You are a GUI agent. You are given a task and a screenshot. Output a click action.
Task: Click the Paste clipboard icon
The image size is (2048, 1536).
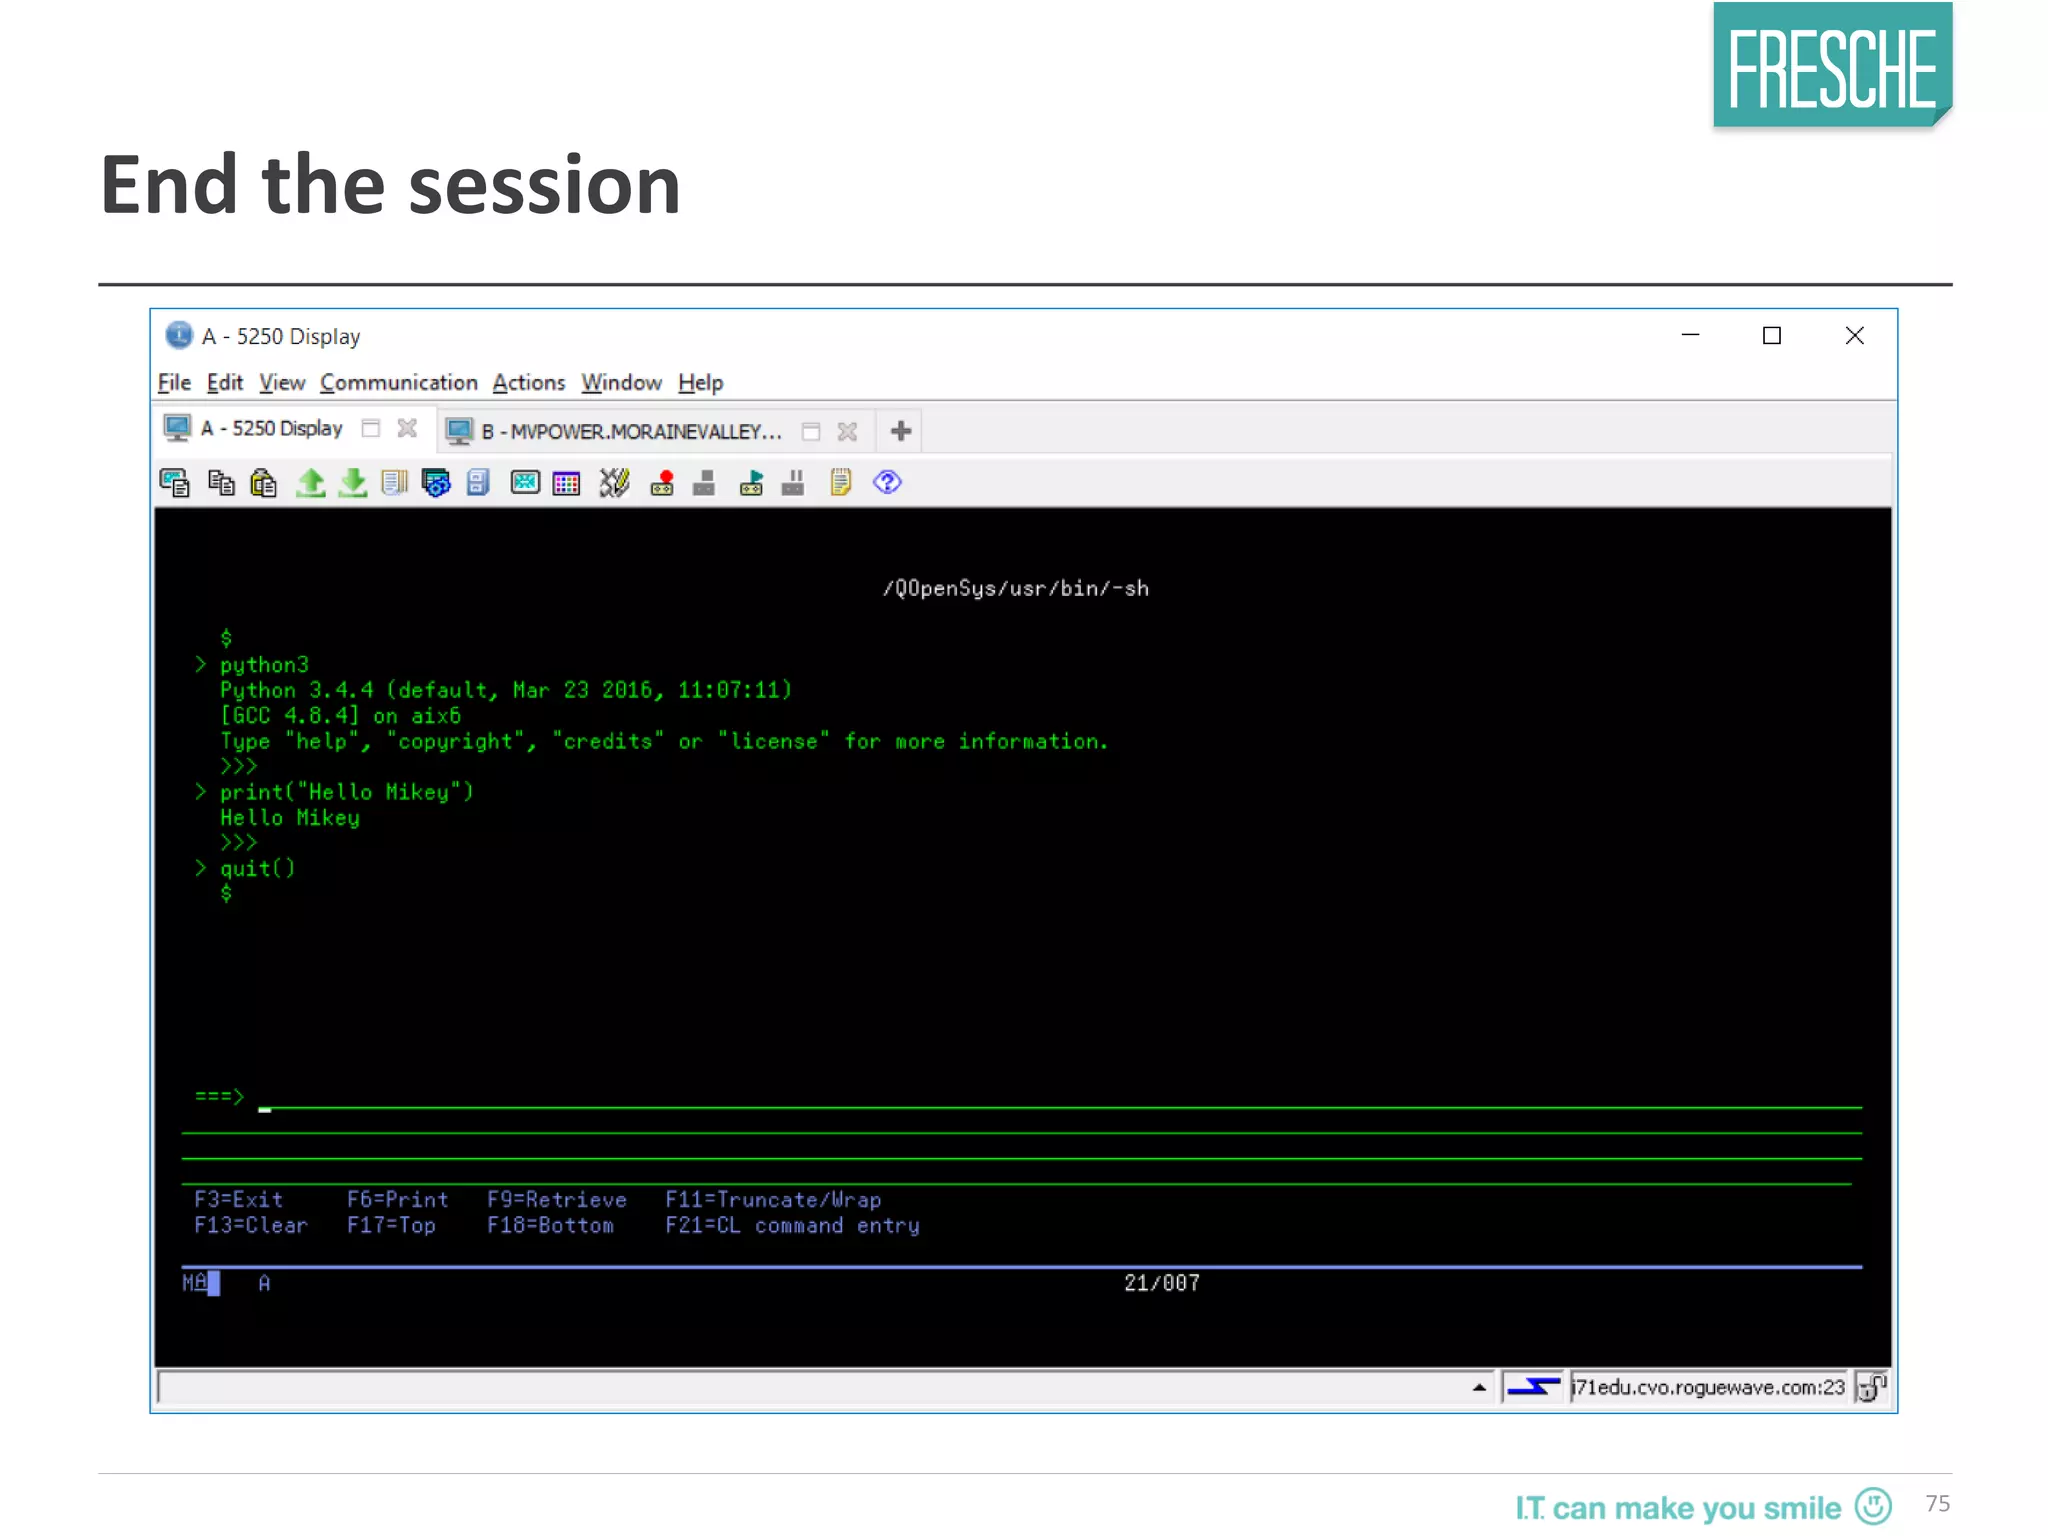(x=264, y=483)
